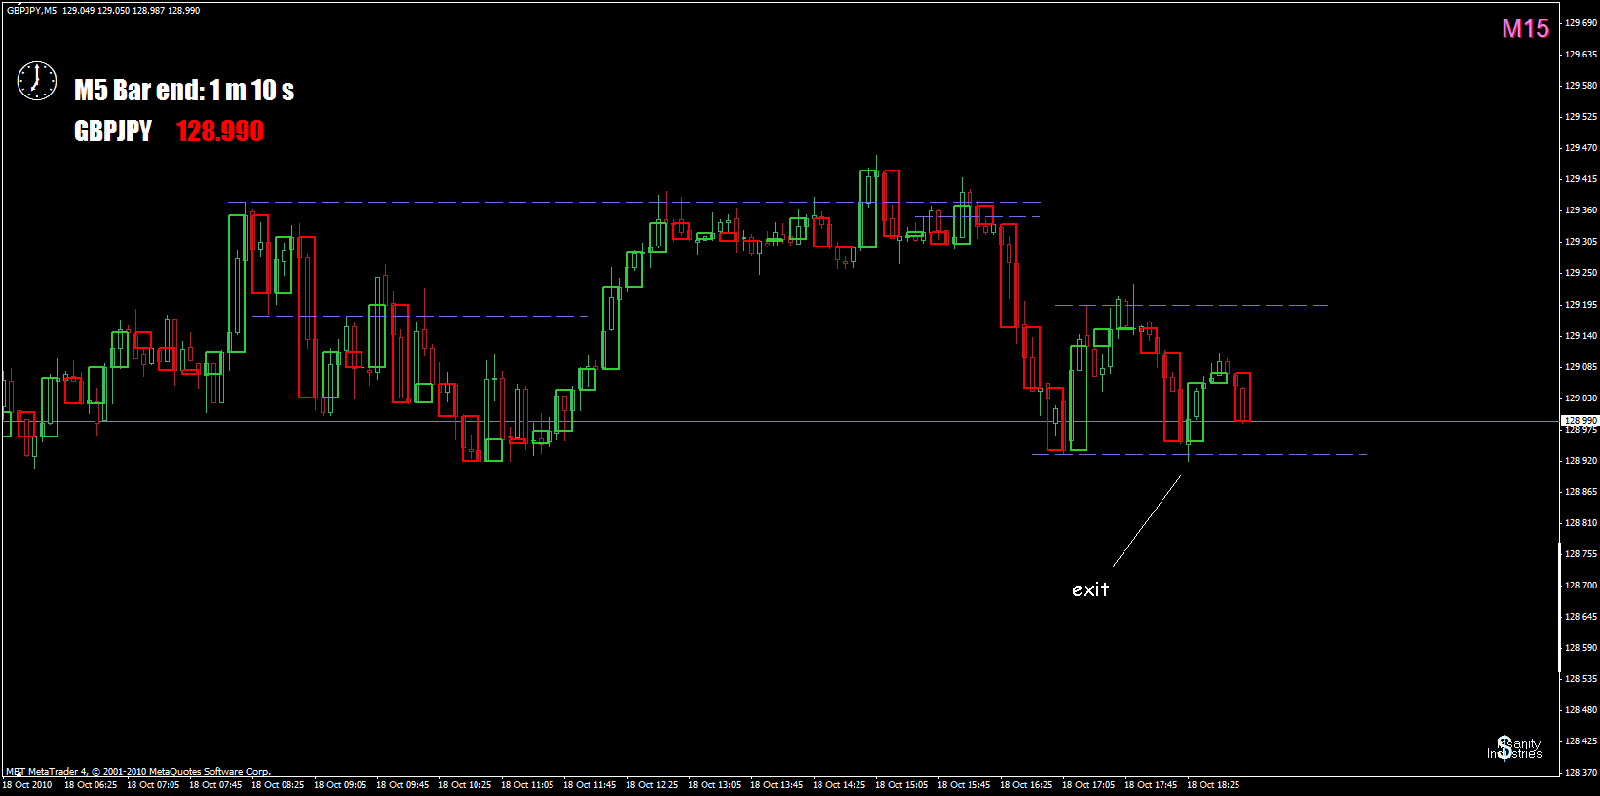1600x796 pixels.
Task: Select the 129.470 level on the price axis
Action: pos(1580,147)
